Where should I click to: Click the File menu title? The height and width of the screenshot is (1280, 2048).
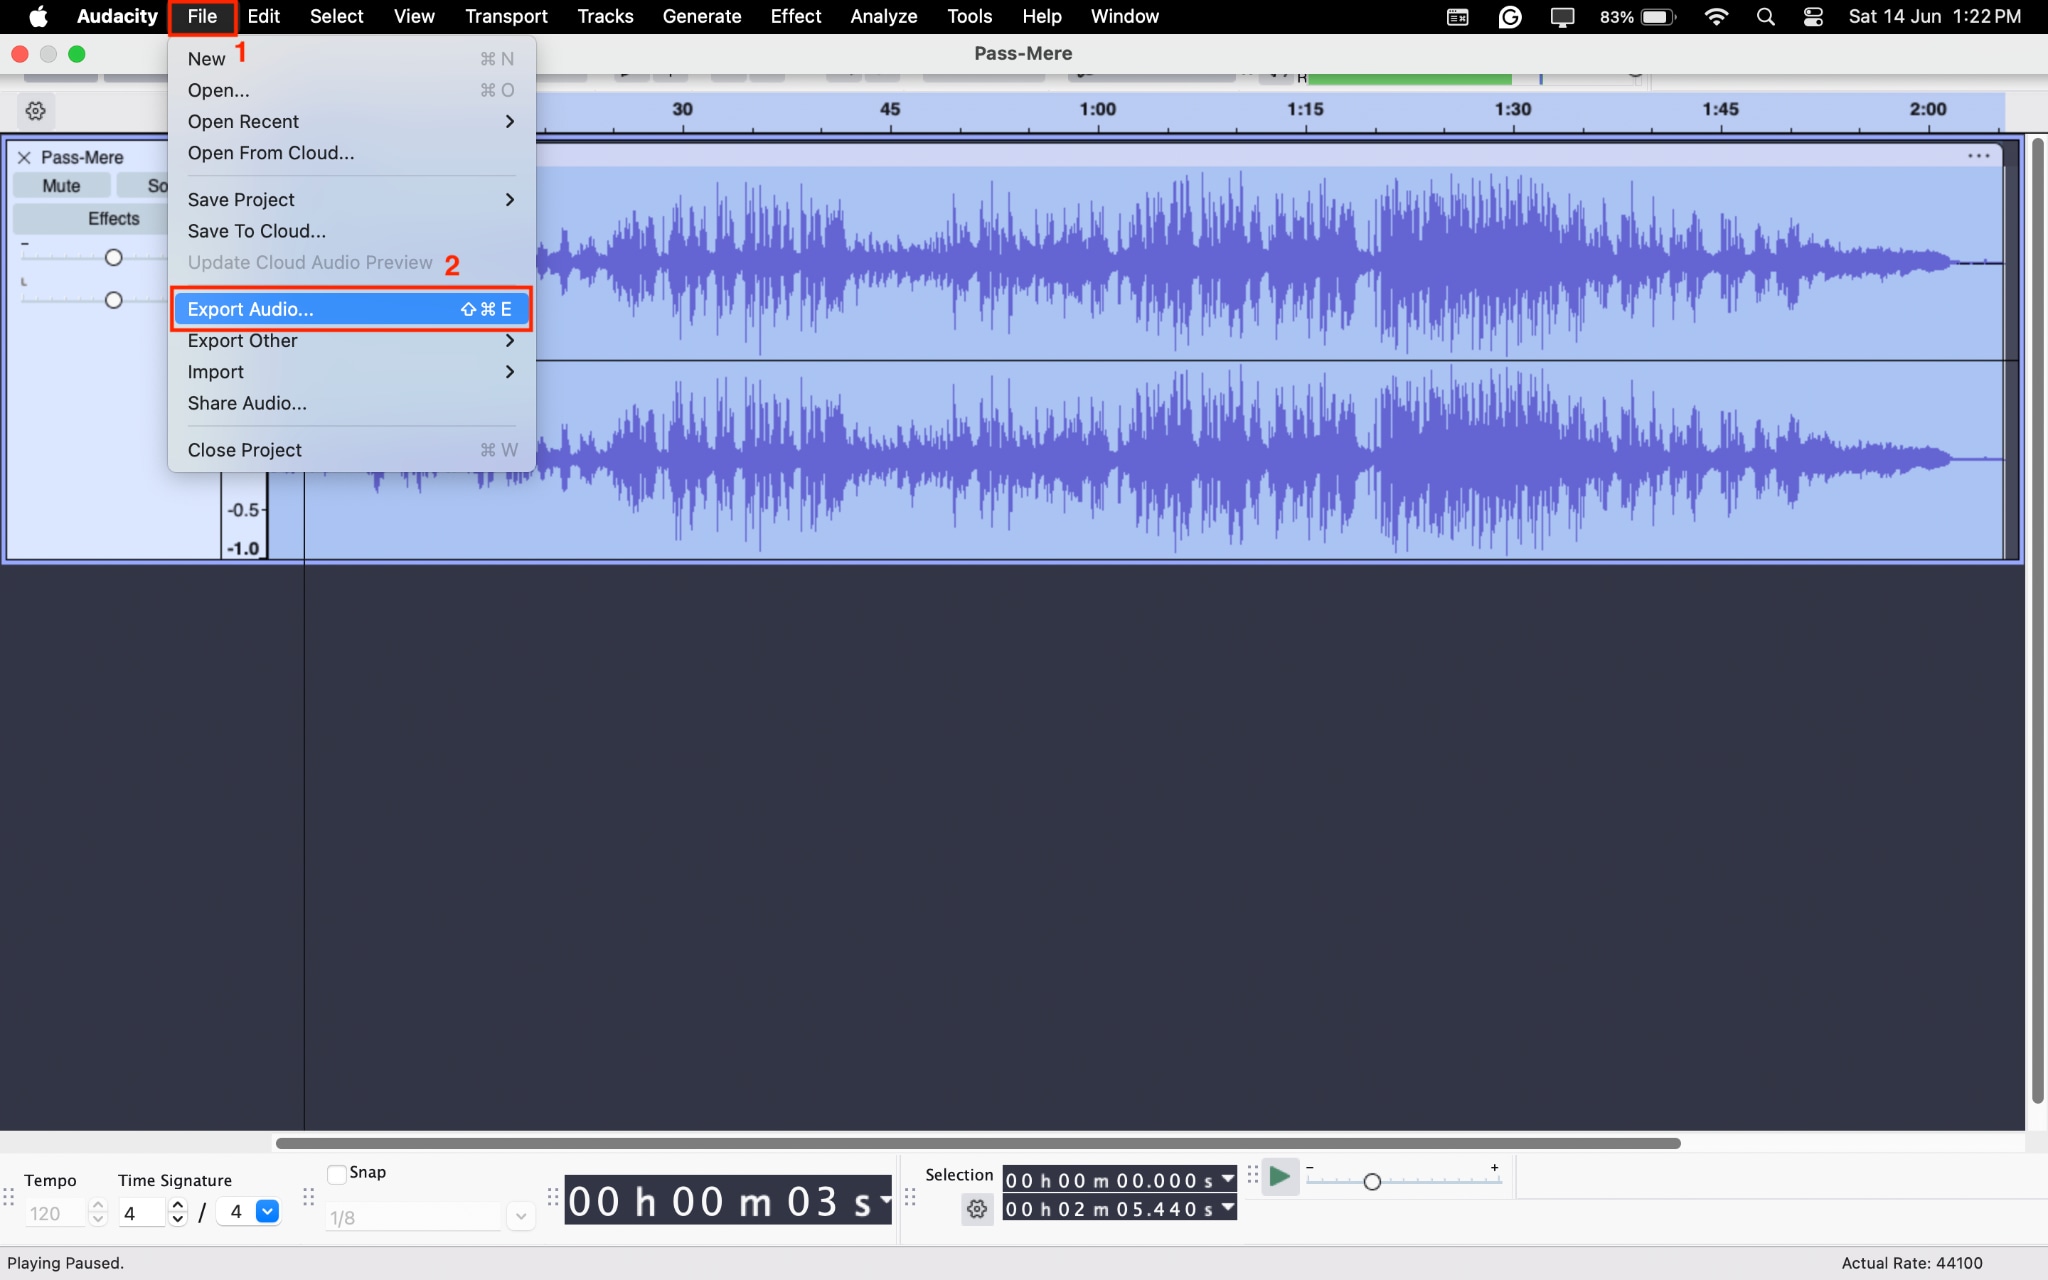(202, 16)
